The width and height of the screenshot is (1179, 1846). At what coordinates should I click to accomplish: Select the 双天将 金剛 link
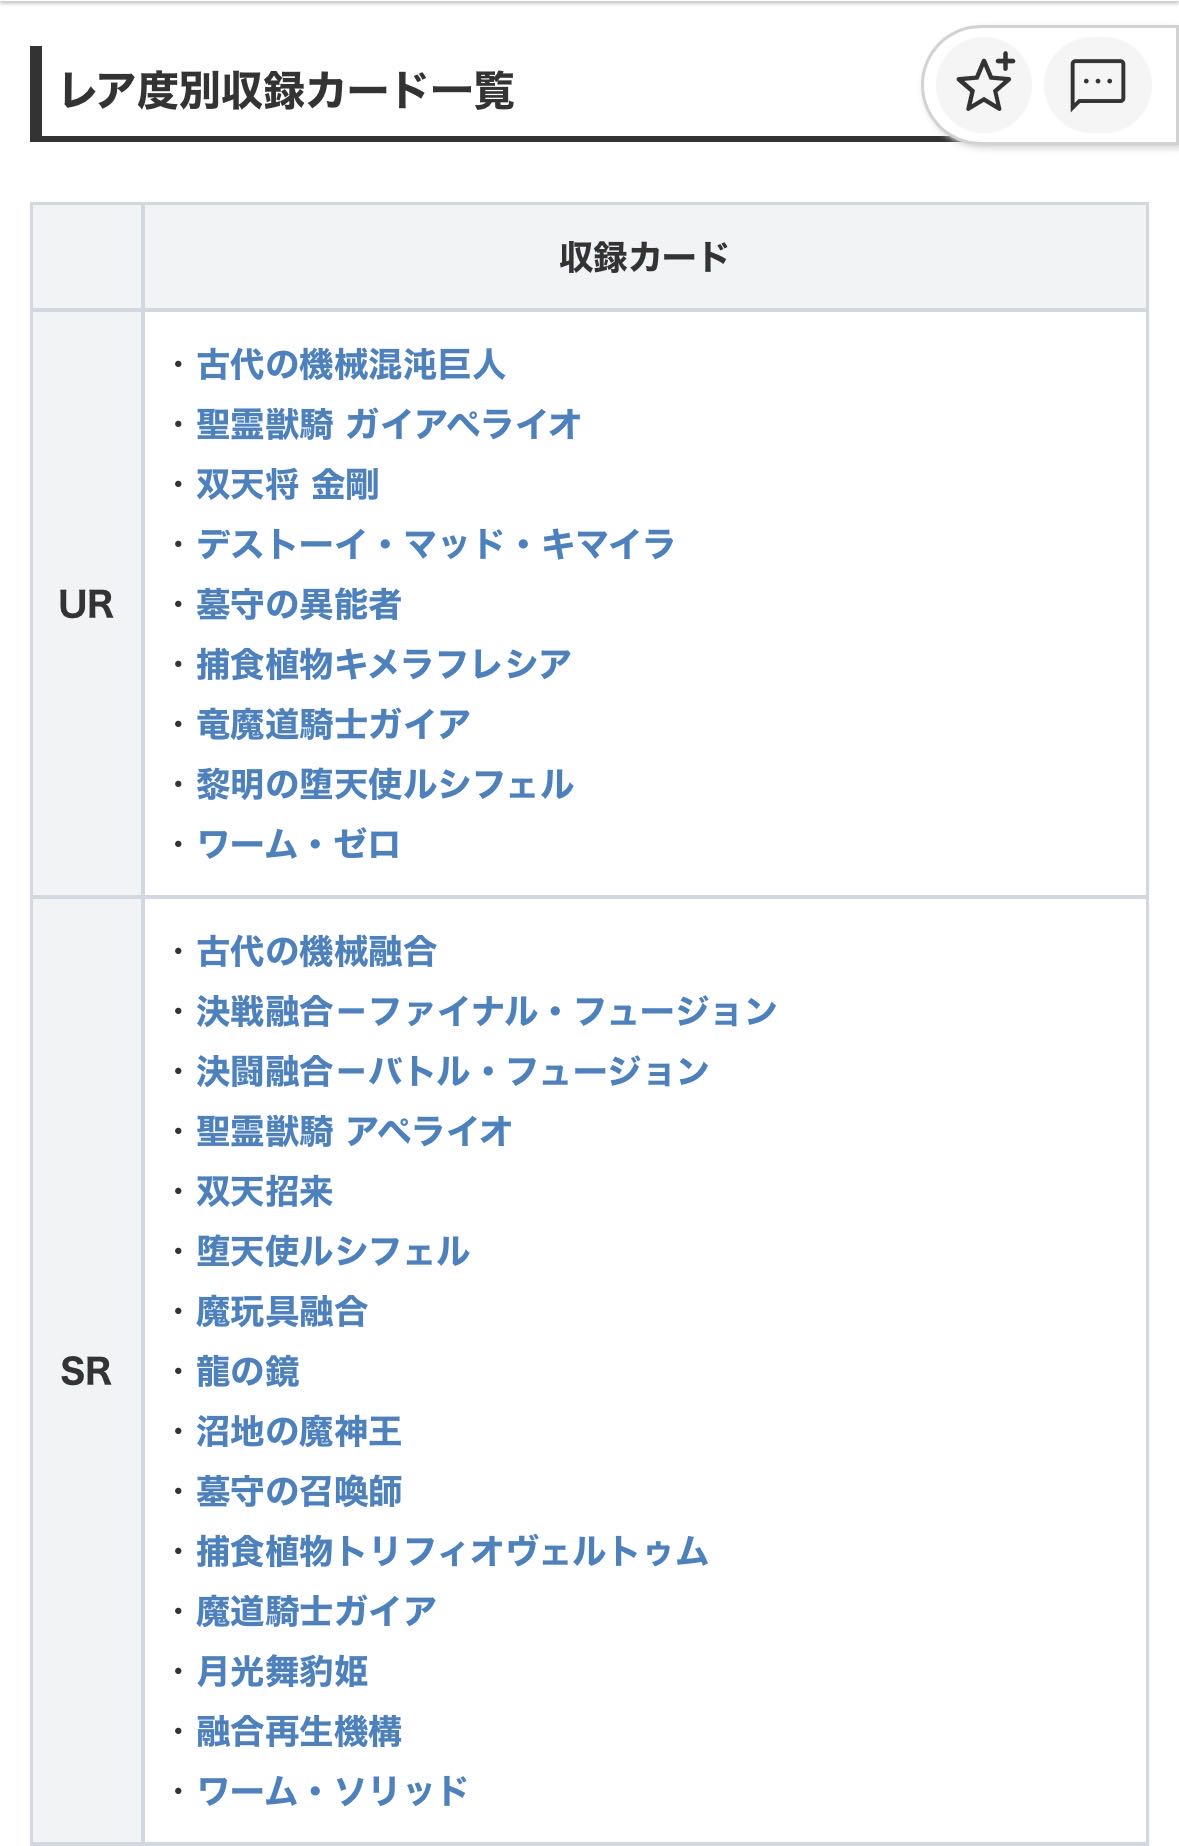click(288, 484)
